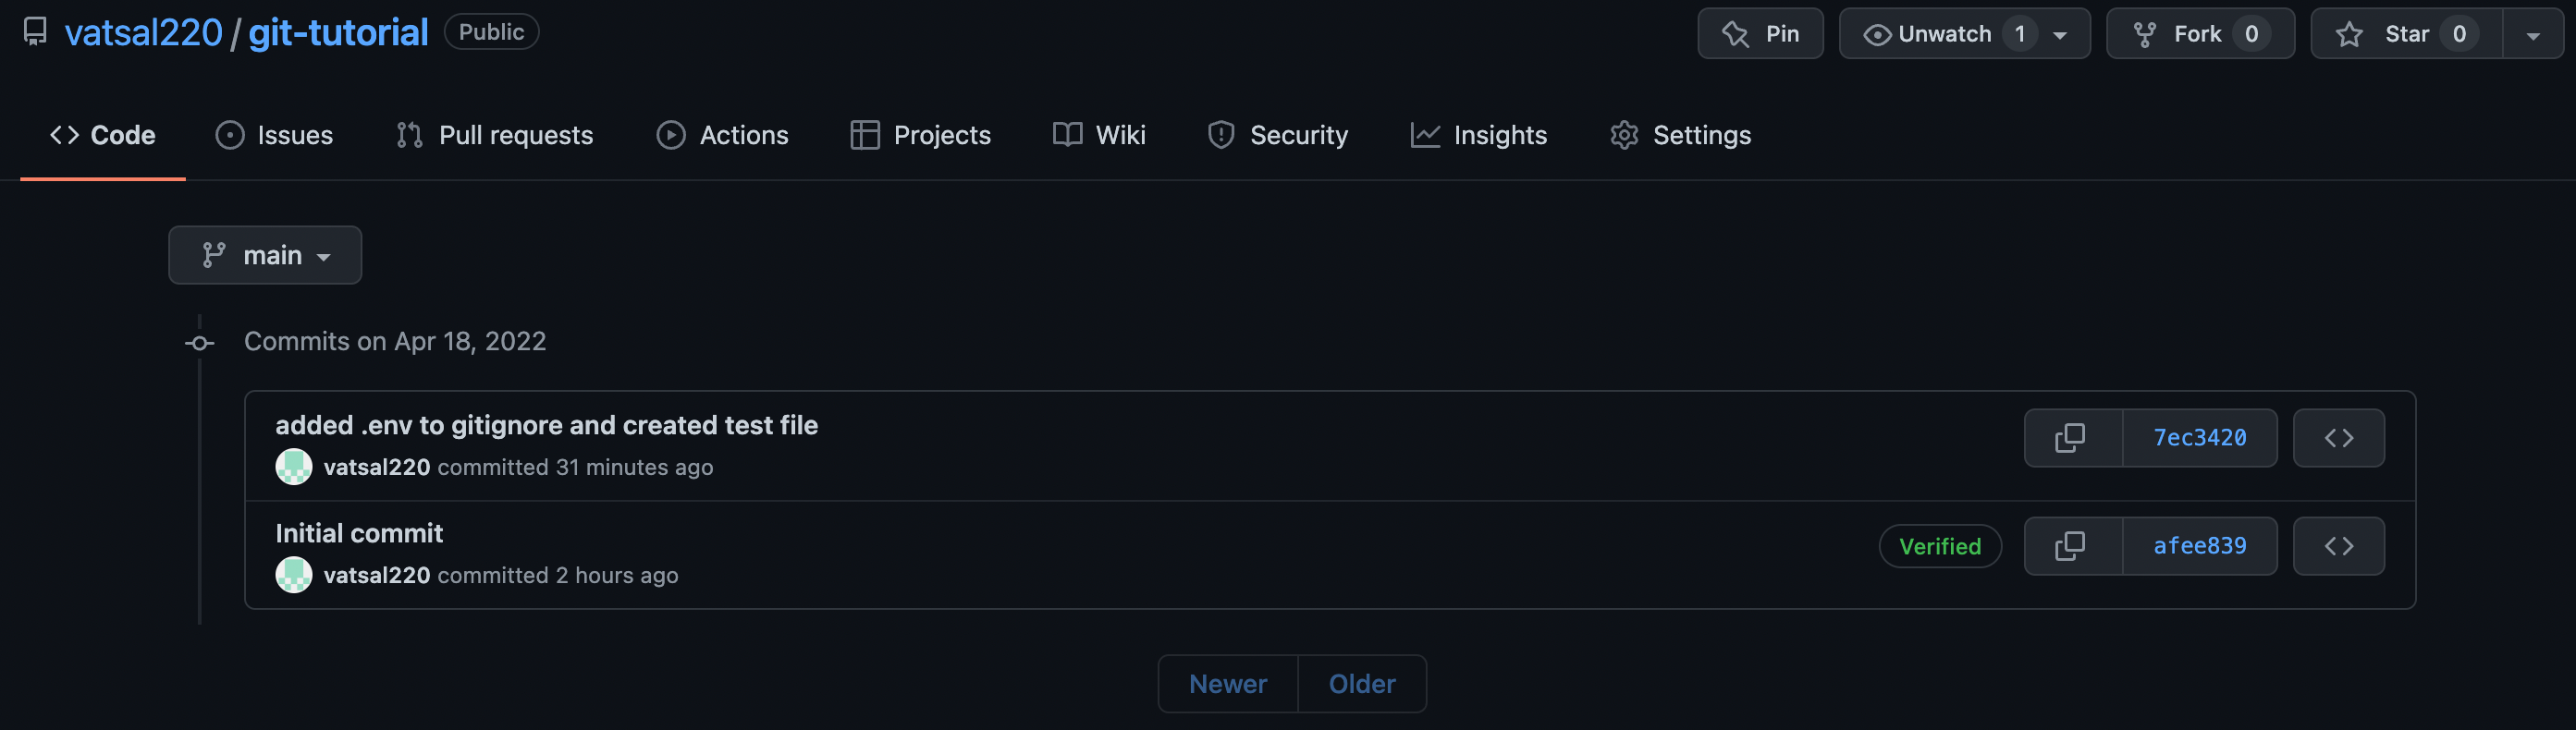The width and height of the screenshot is (2576, 730).
Task: Open the main branch dropdown
Action: (x=265, y=255)
